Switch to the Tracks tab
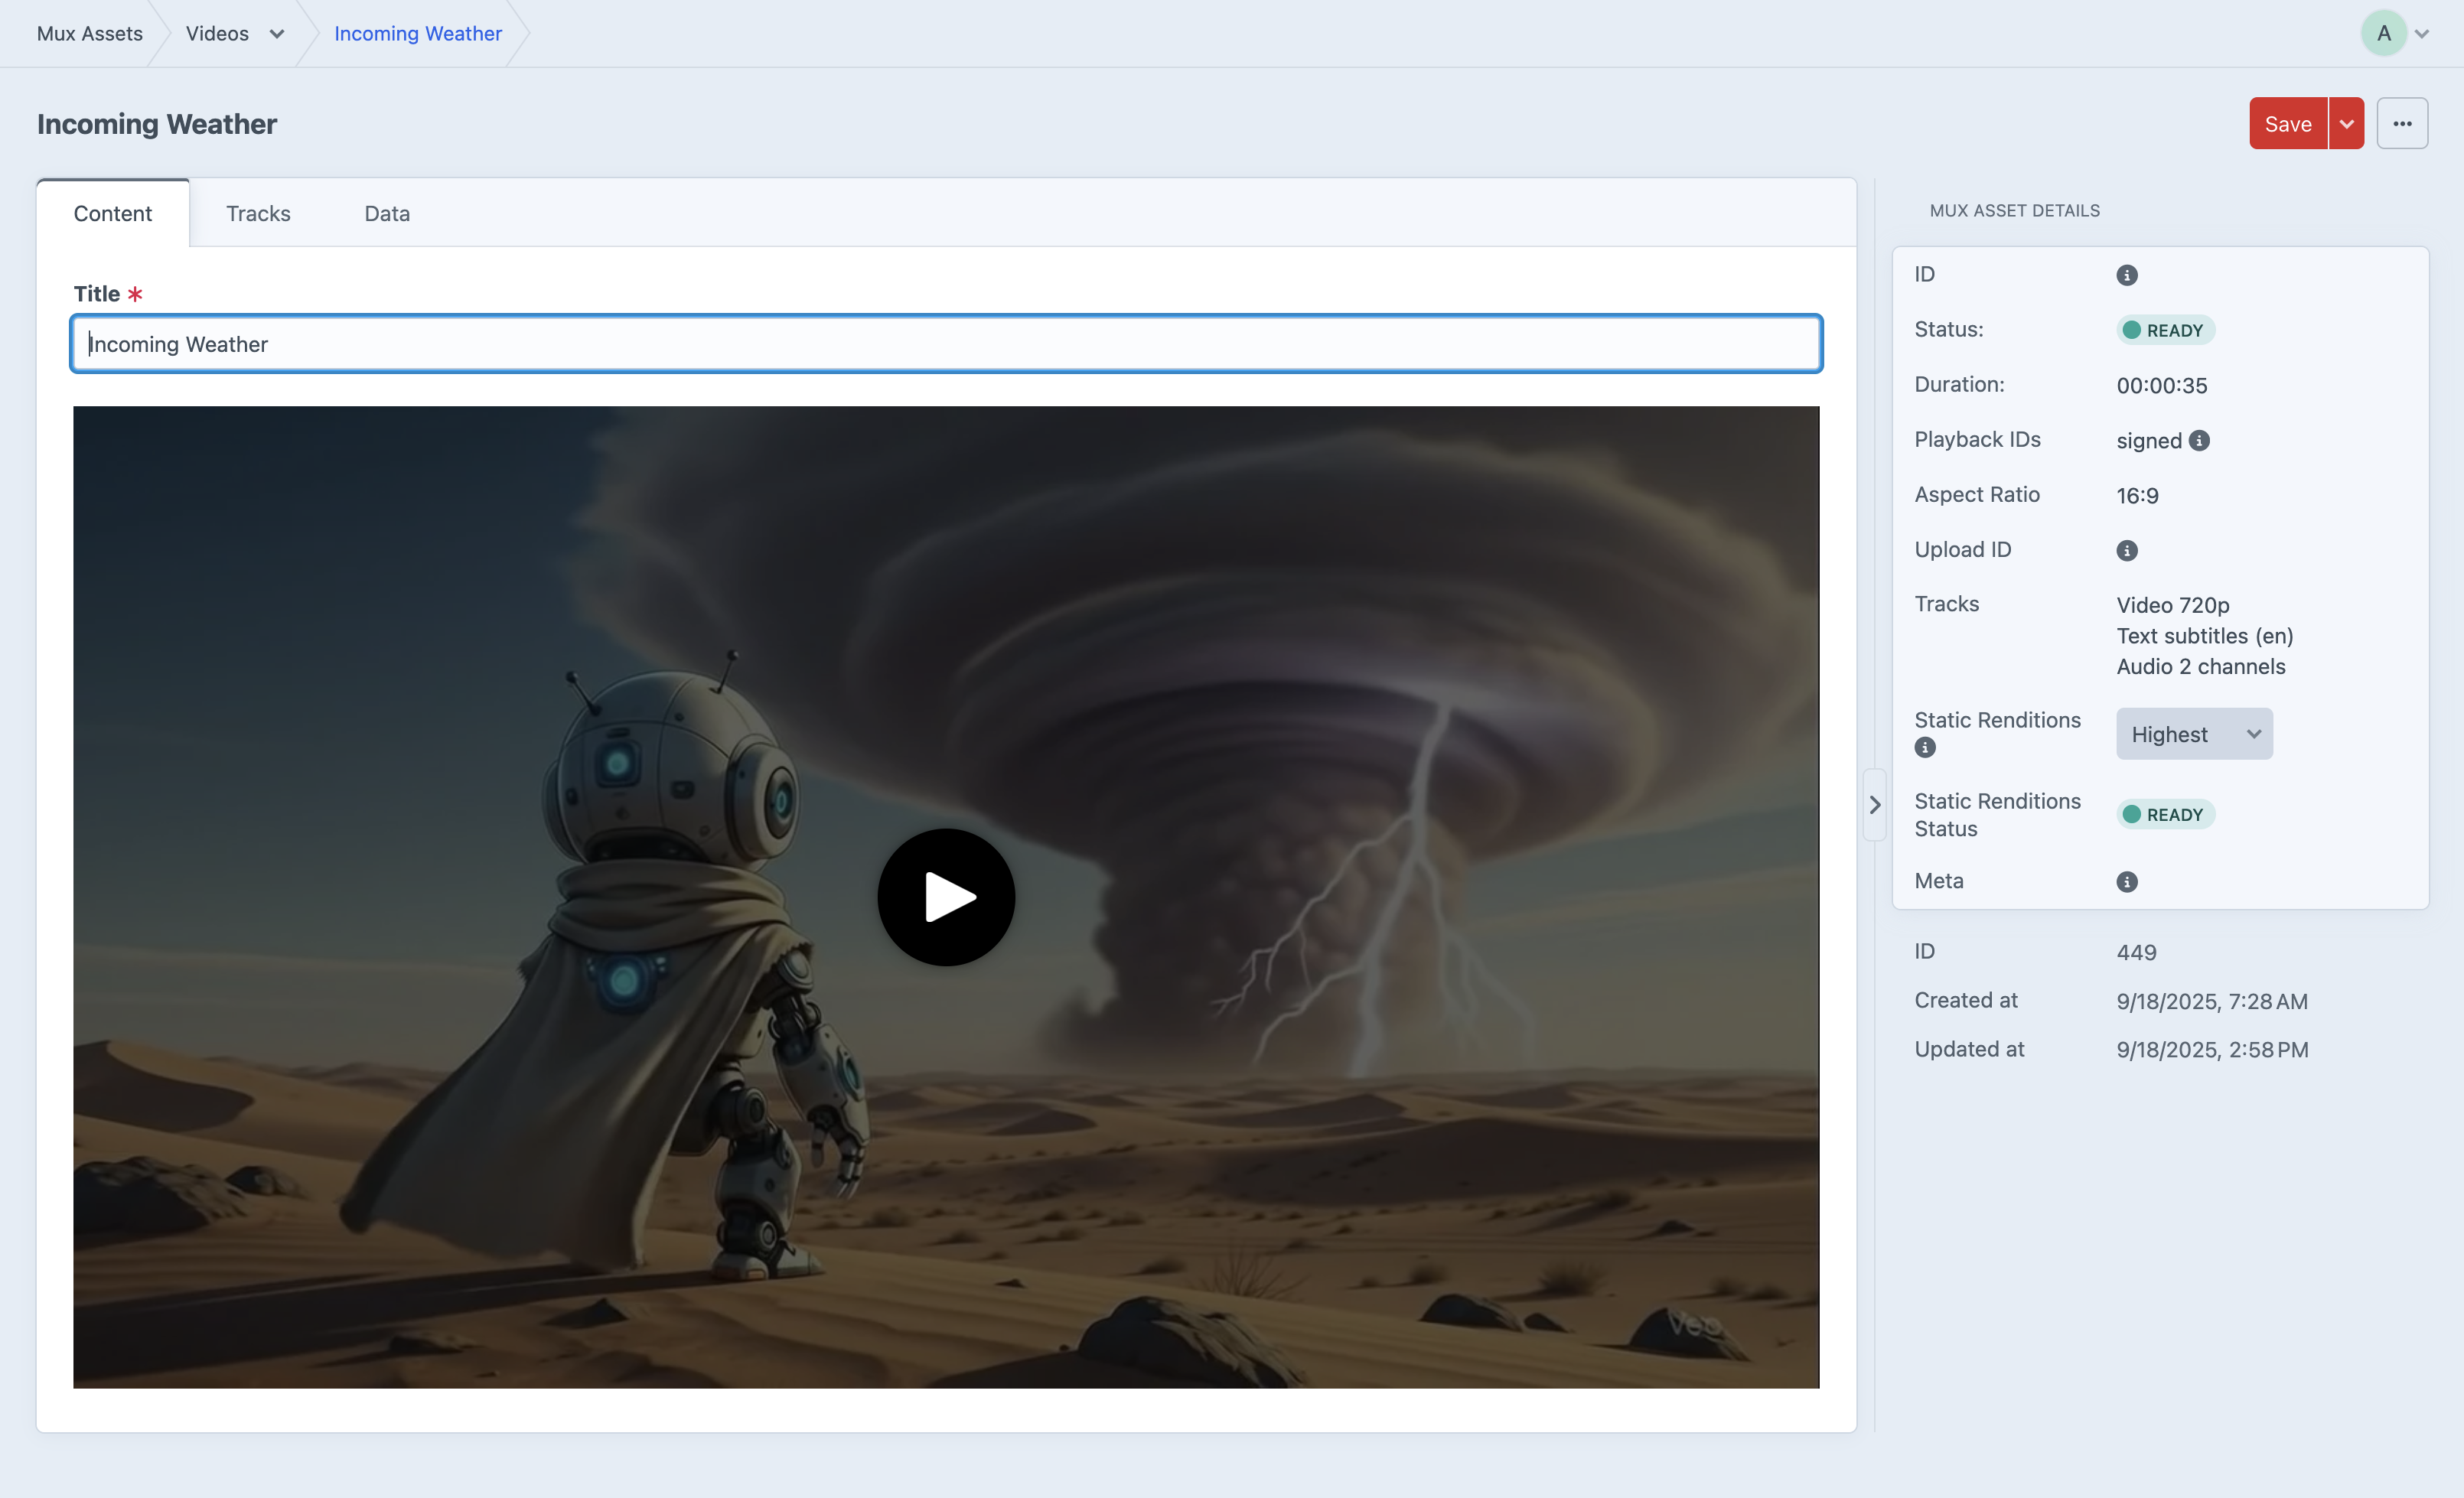The height and width of the screenshot is (1498, 2464). coord(258,213)
